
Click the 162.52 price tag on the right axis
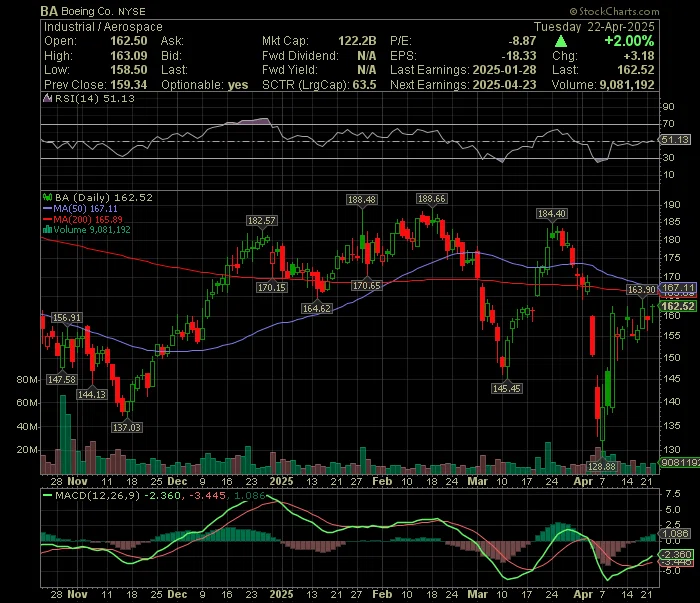pos(678,306)
